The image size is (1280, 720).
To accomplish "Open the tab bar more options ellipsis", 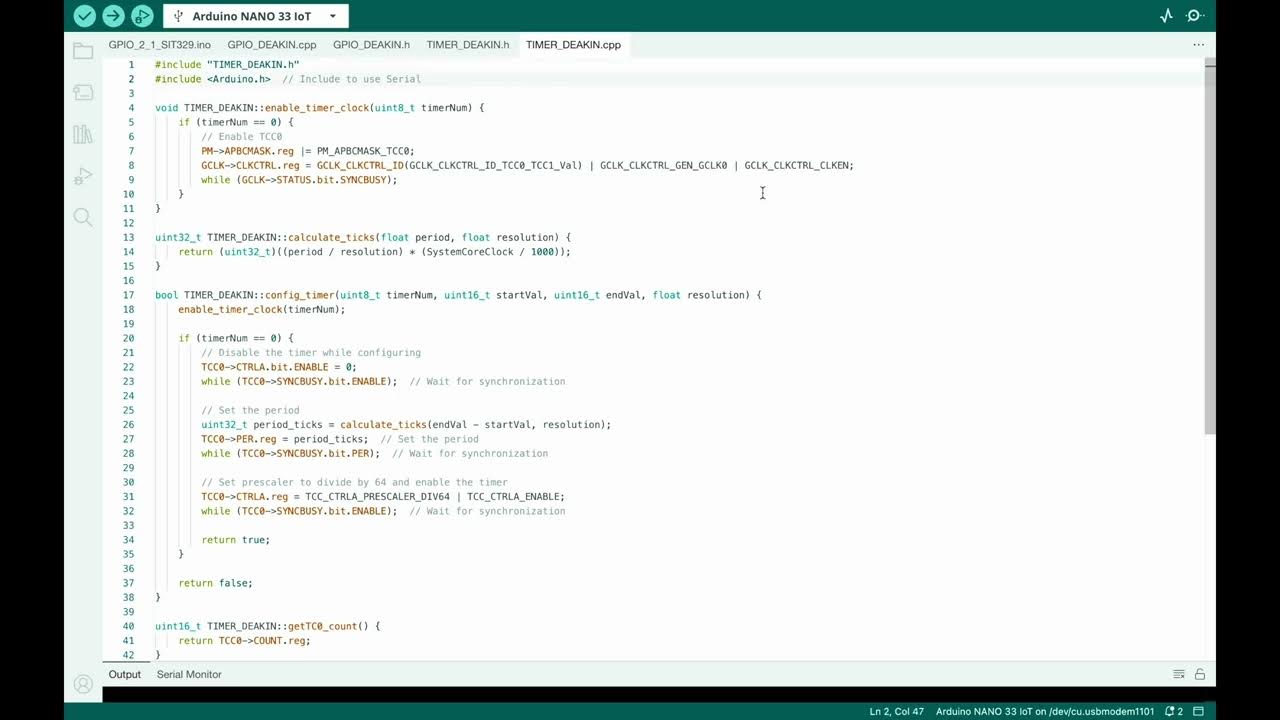I will (x=1198, y=45).
